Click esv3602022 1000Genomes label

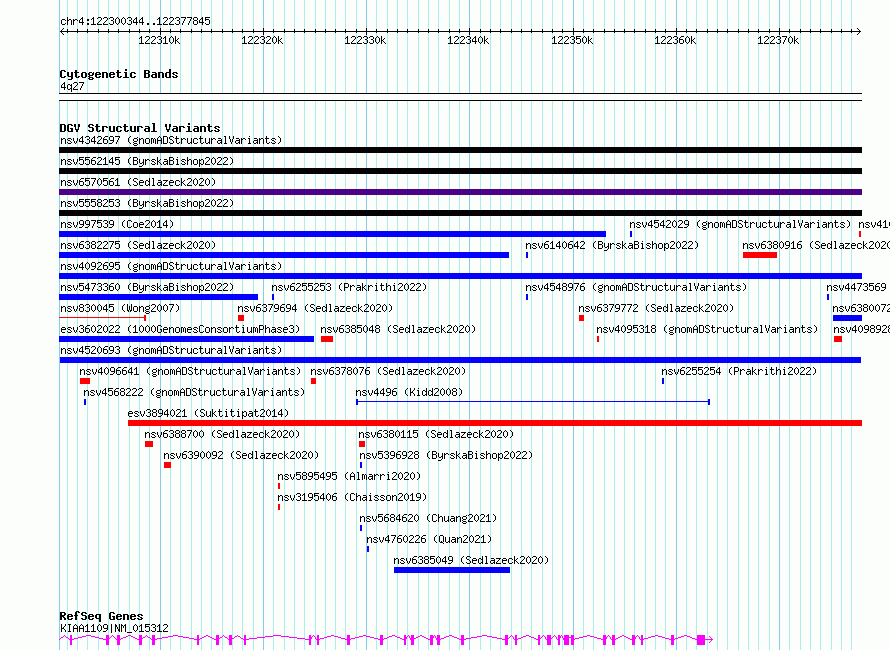[x=180, y=329]
